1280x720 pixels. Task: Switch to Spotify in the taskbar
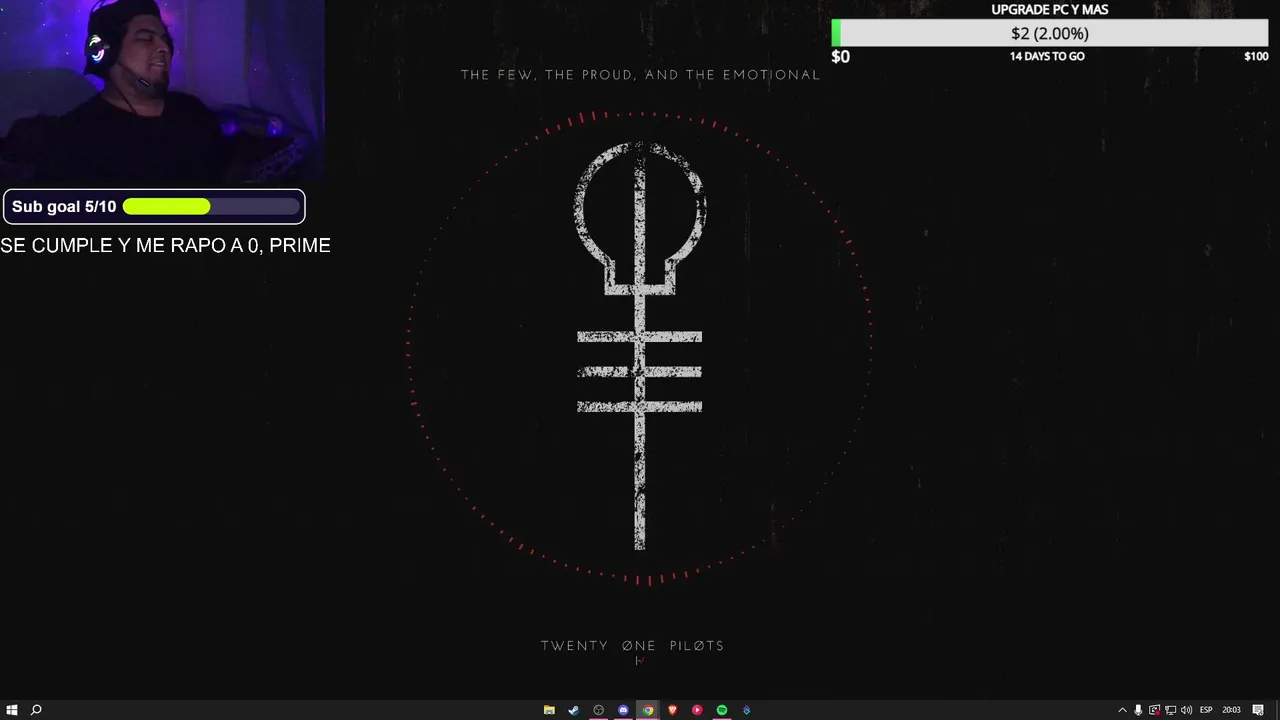721,710
